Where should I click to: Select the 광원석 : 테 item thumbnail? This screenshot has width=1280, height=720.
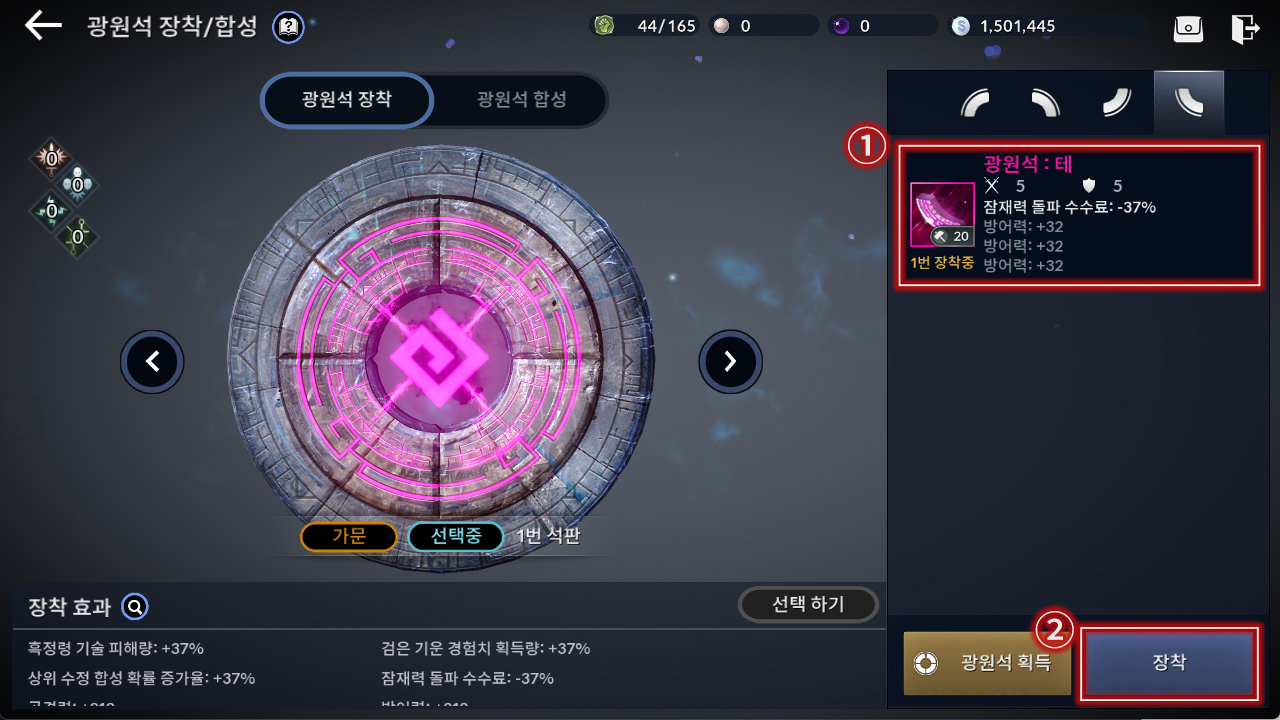click(x=942, y=215)
